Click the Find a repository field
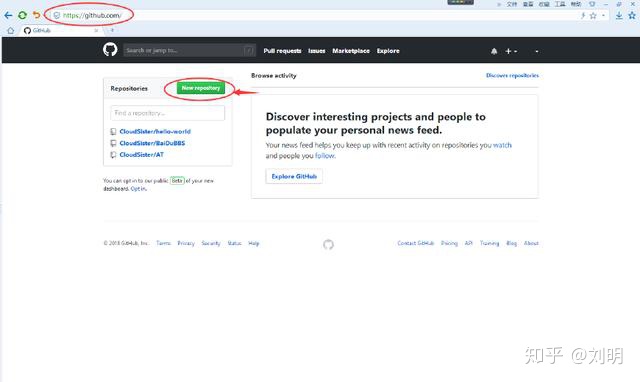Image resolution: width=640 pixels, height=382 pixels. [167, 113]
